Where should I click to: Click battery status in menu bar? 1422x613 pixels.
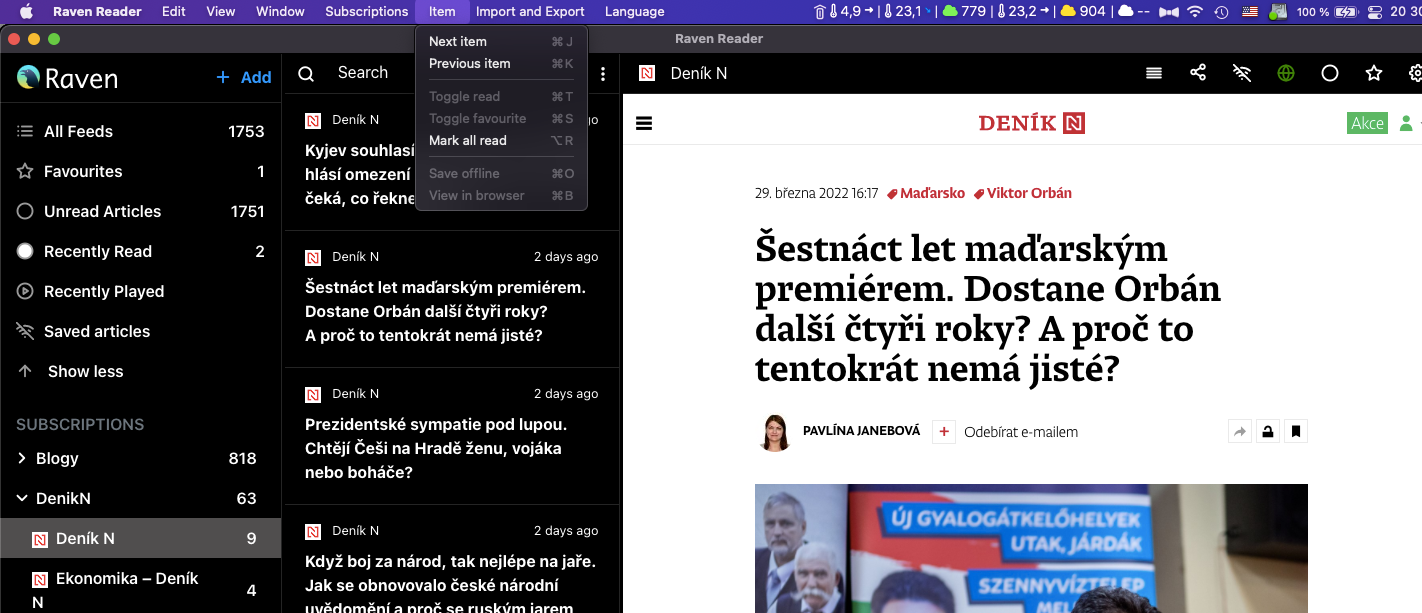pos(1328,11)
